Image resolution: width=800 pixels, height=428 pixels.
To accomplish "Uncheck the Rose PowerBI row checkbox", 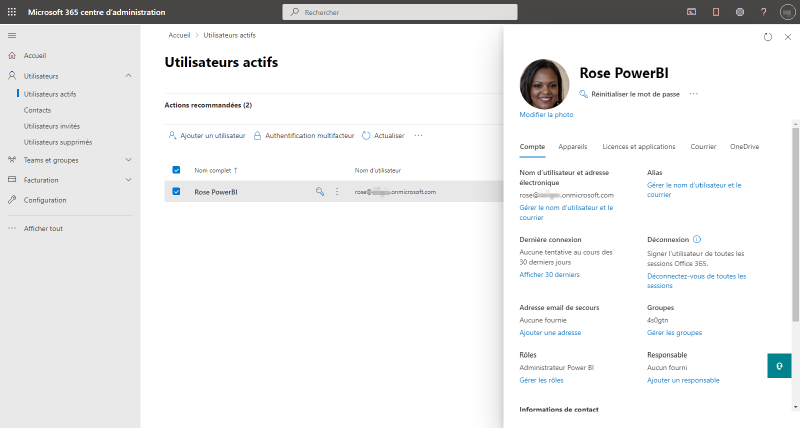I will 176,191.
